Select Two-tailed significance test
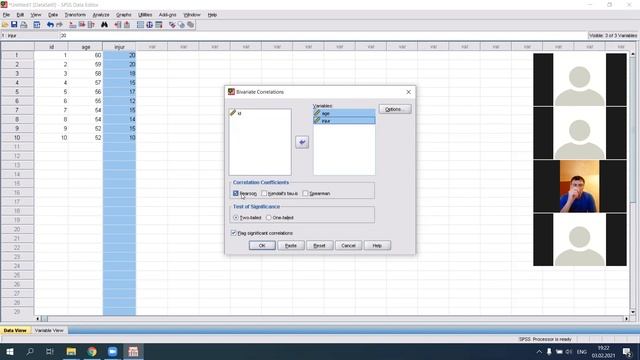Screen dimensions: 640x360 [x=236, y=218]
